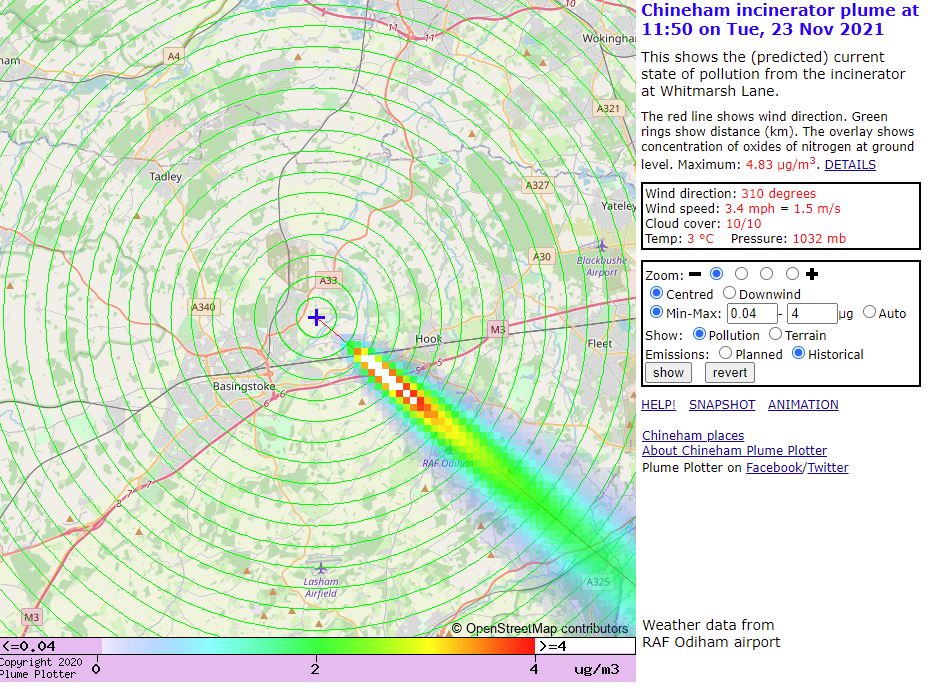The height and width of the screenshot is (689, 931).
Task: Click the green middle of colour scale
Action: point(316,646)
